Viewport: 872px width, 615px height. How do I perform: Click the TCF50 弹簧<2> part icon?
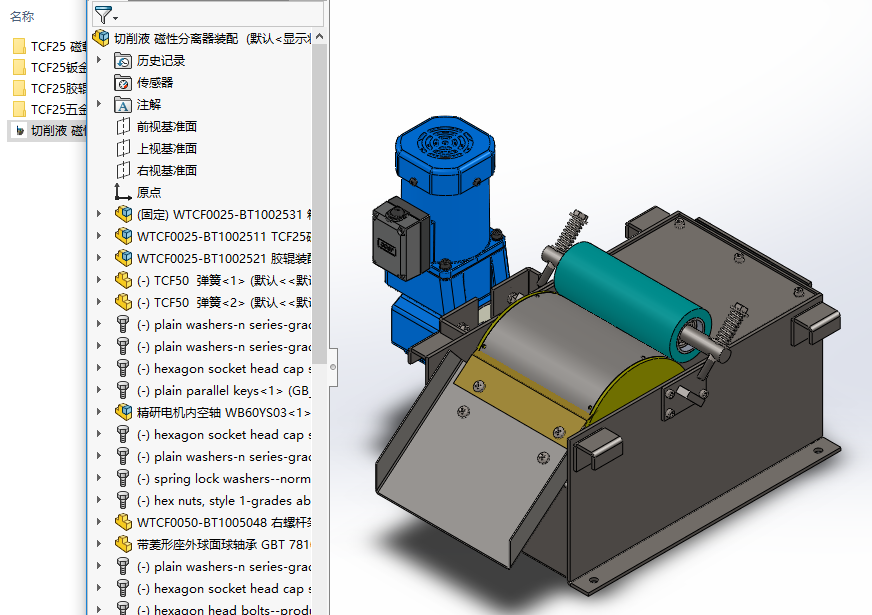[123, 302]
